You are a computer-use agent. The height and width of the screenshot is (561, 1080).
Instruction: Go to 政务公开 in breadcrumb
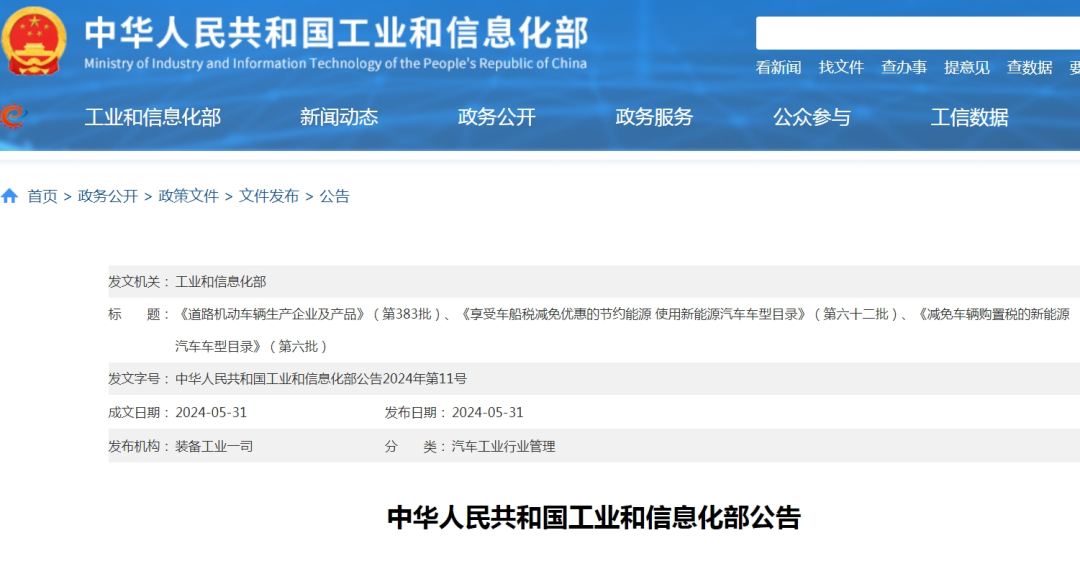tap(107, 196)
